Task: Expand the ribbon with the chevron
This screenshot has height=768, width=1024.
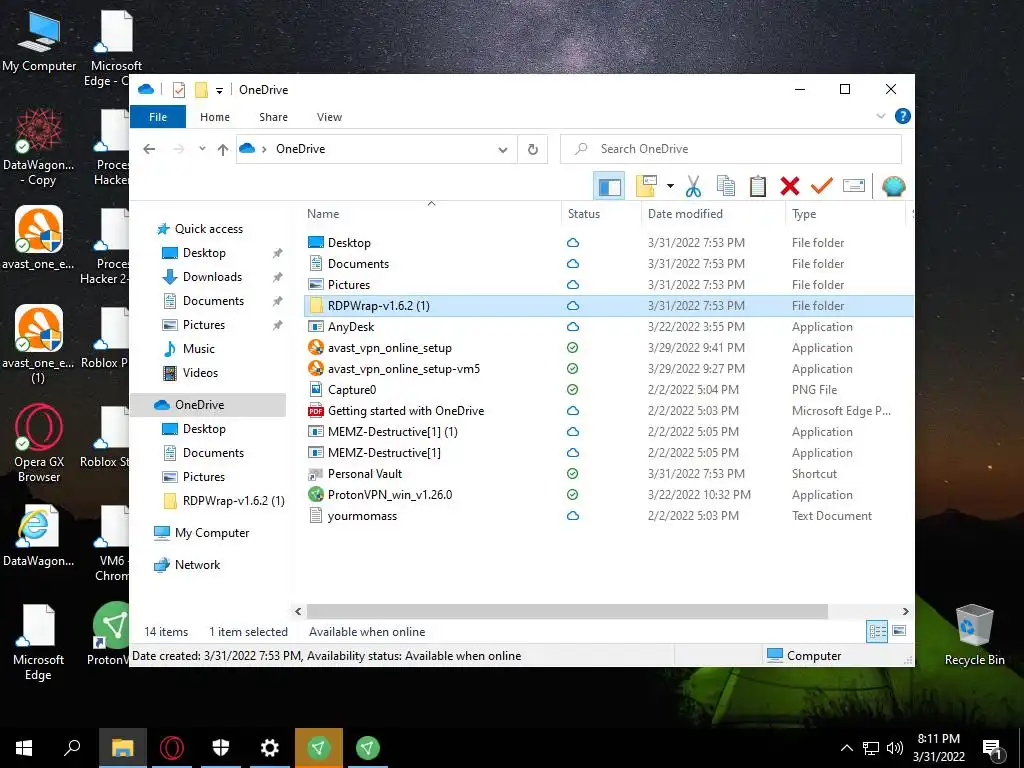Action: point(880,116)
